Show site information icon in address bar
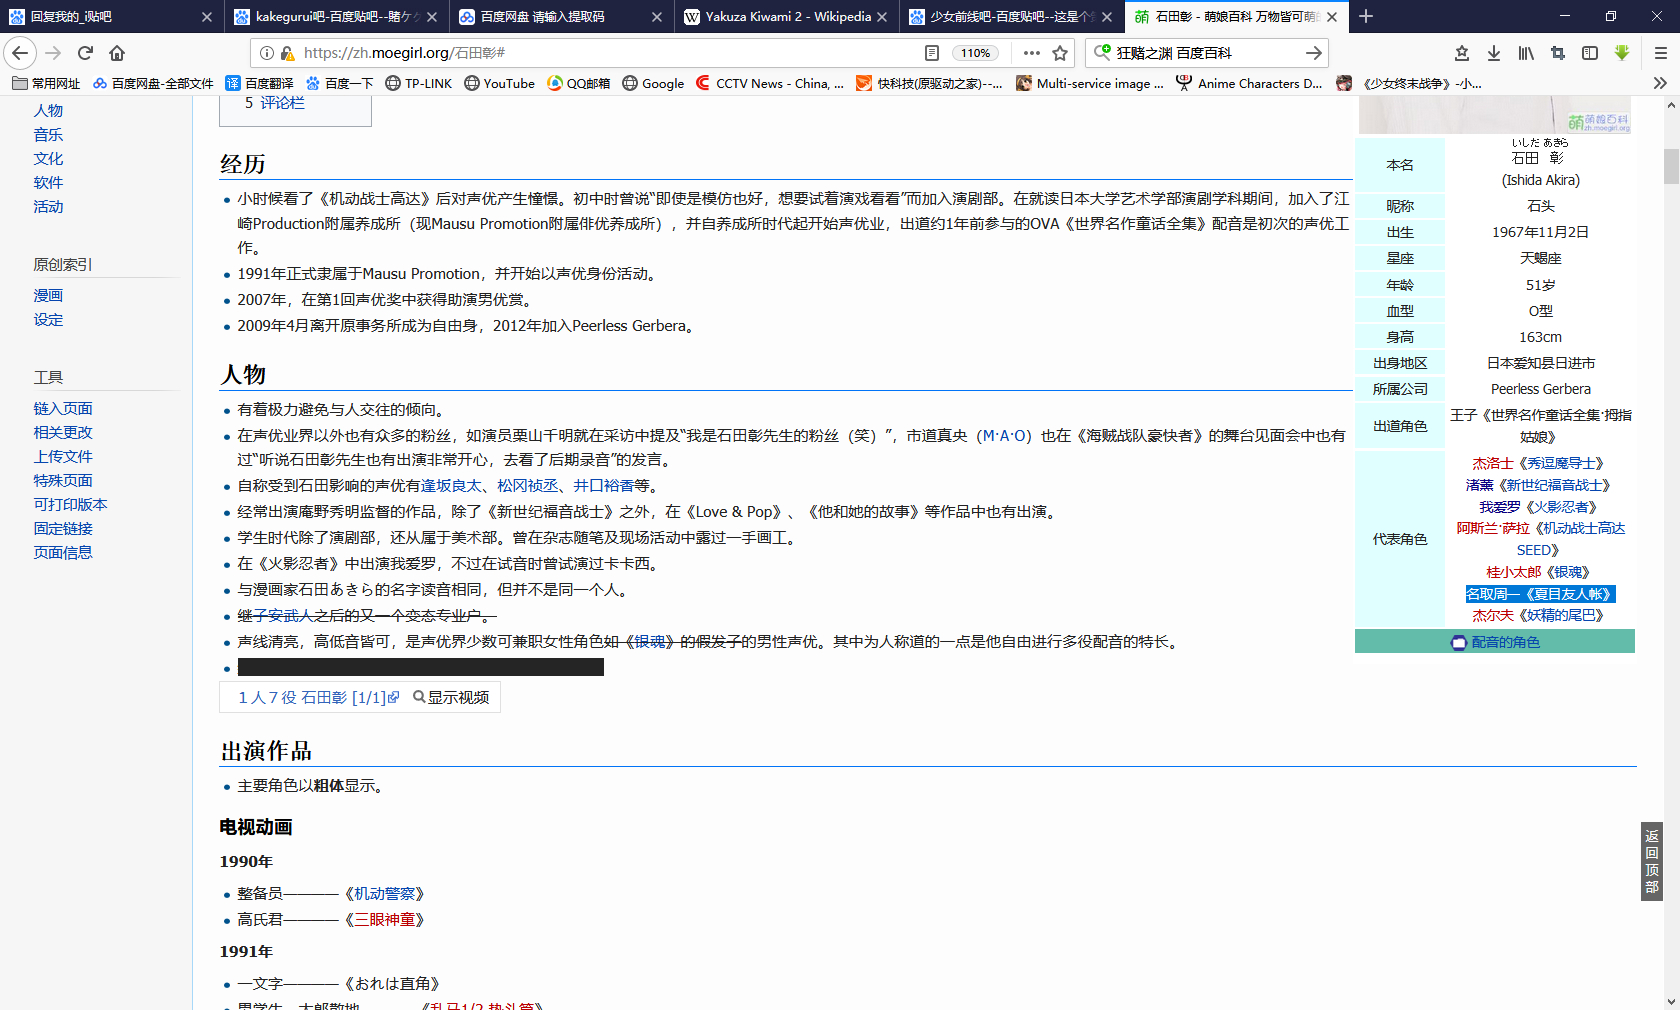Screen dimensions: 1680x1010 tap(267, 53)
